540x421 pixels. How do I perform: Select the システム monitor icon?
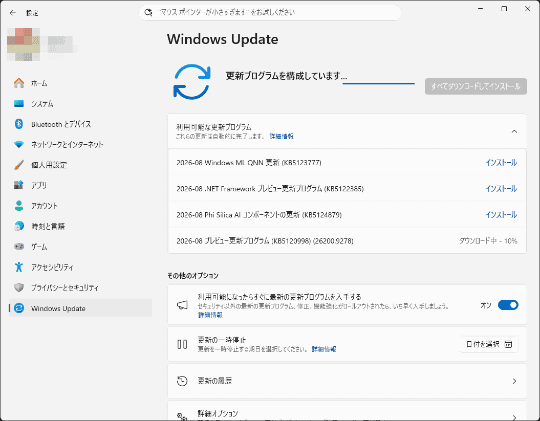(x=19, y=103)
